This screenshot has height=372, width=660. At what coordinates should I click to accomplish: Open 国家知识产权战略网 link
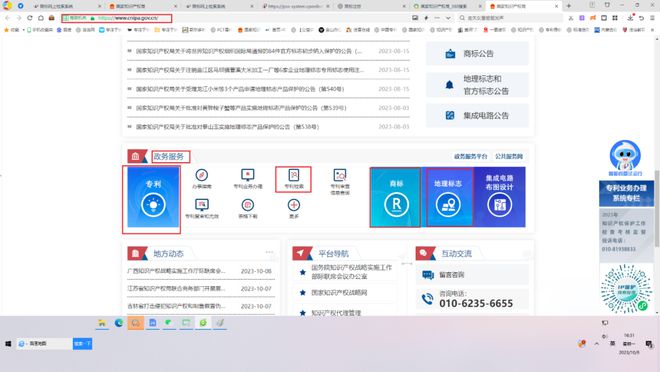pyautogui.click(x=339, y=292)
